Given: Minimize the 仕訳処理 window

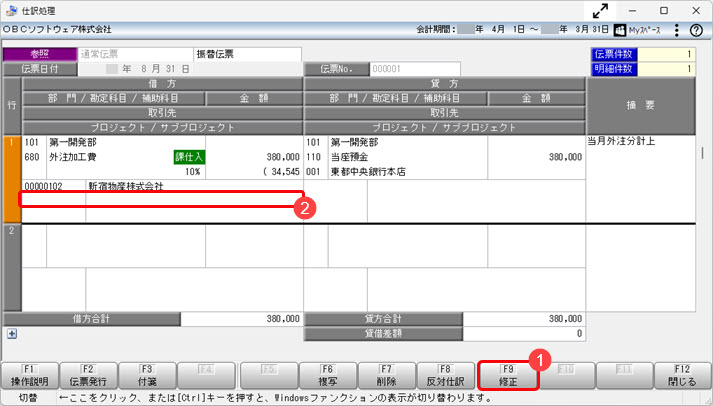Looking at the screenshot, I should tap(632, 10).
